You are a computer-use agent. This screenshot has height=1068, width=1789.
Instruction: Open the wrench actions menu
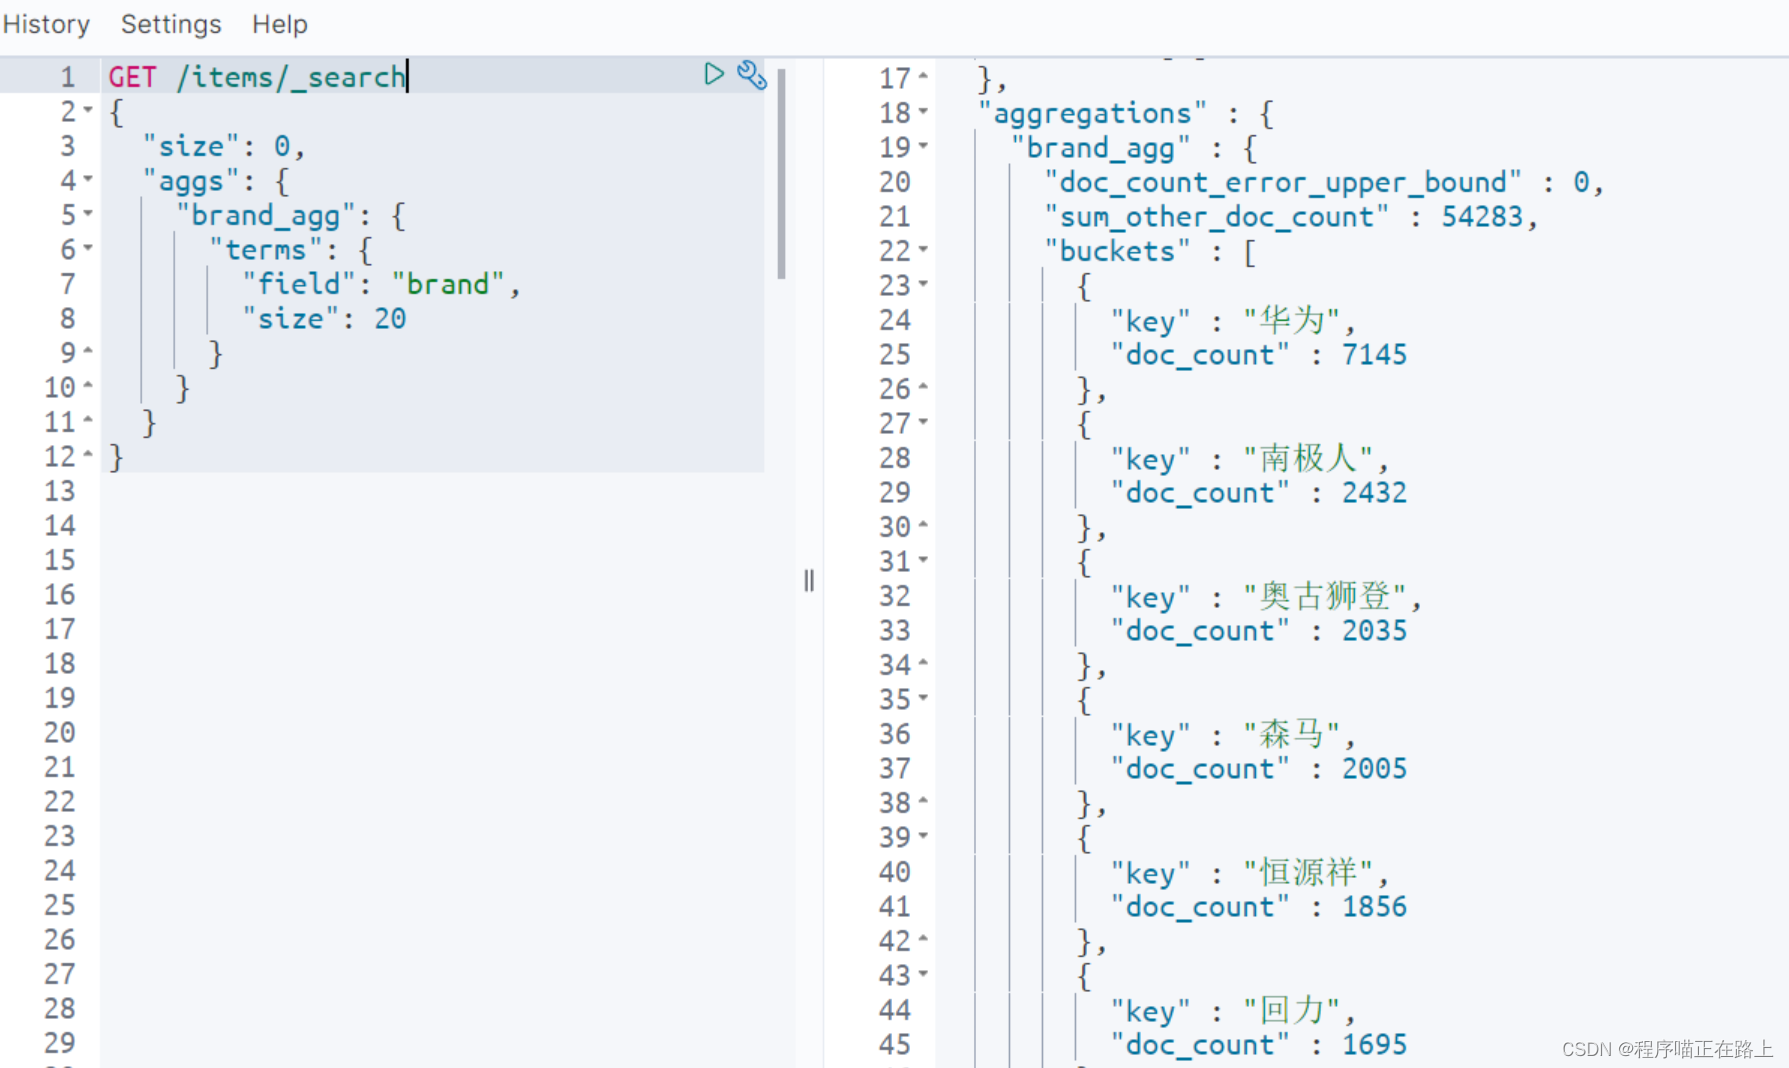tap(751, 75)
